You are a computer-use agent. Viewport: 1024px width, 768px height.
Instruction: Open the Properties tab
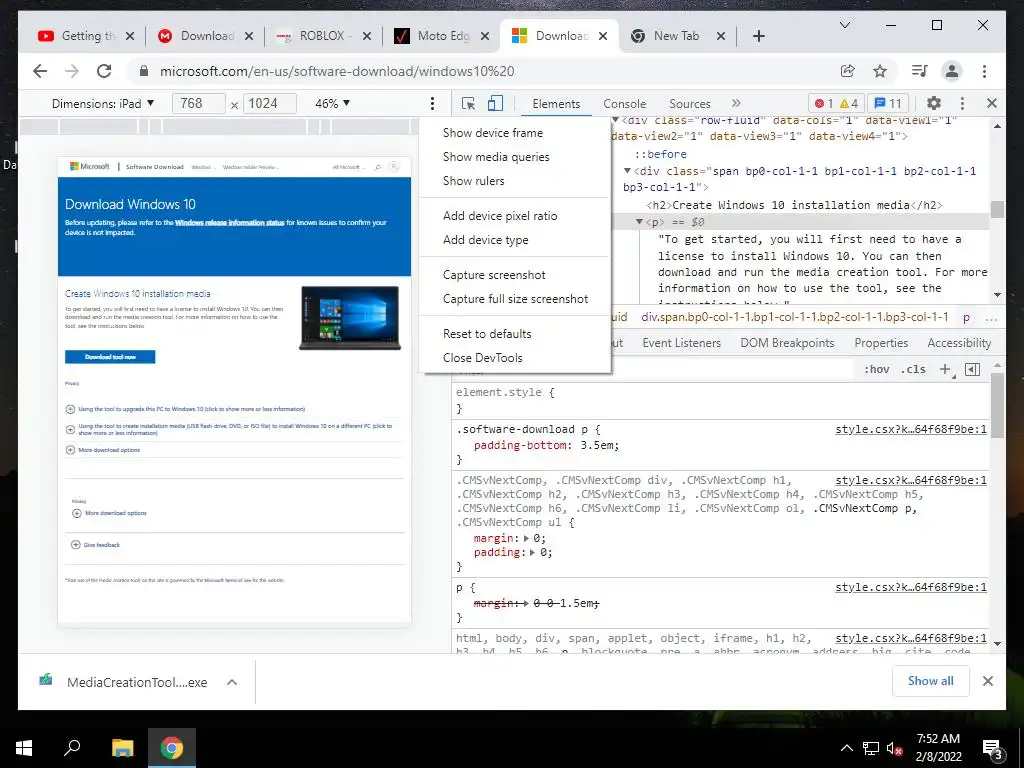(881, 343)
